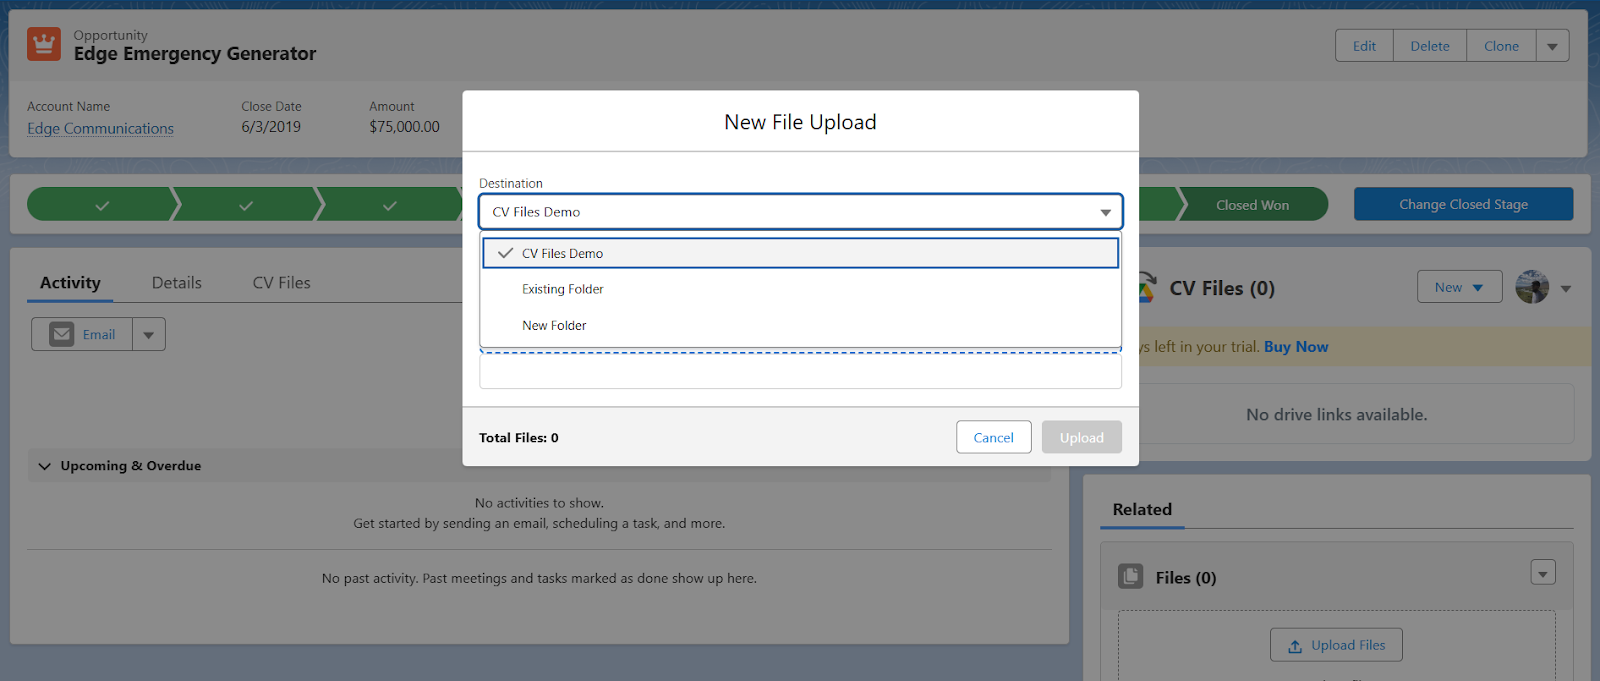This screenshot has width=1600, height=681.
Task: Click the Email button
Action: tap(83, 334)
